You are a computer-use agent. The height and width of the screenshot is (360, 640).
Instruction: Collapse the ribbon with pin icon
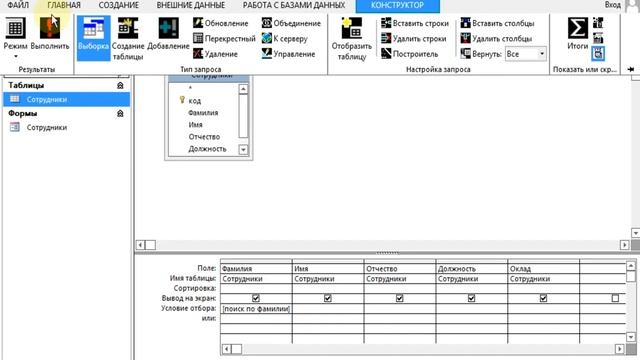(x=631, y=69)
